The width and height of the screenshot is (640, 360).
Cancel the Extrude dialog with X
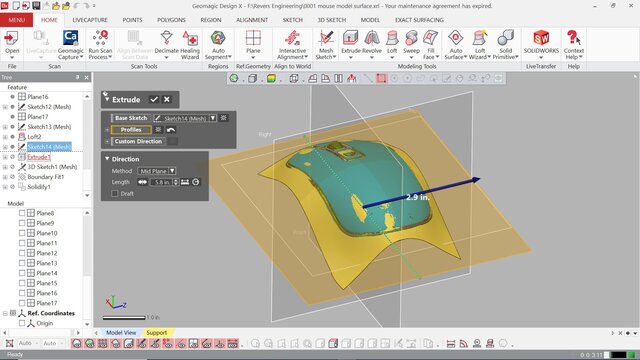167,99
